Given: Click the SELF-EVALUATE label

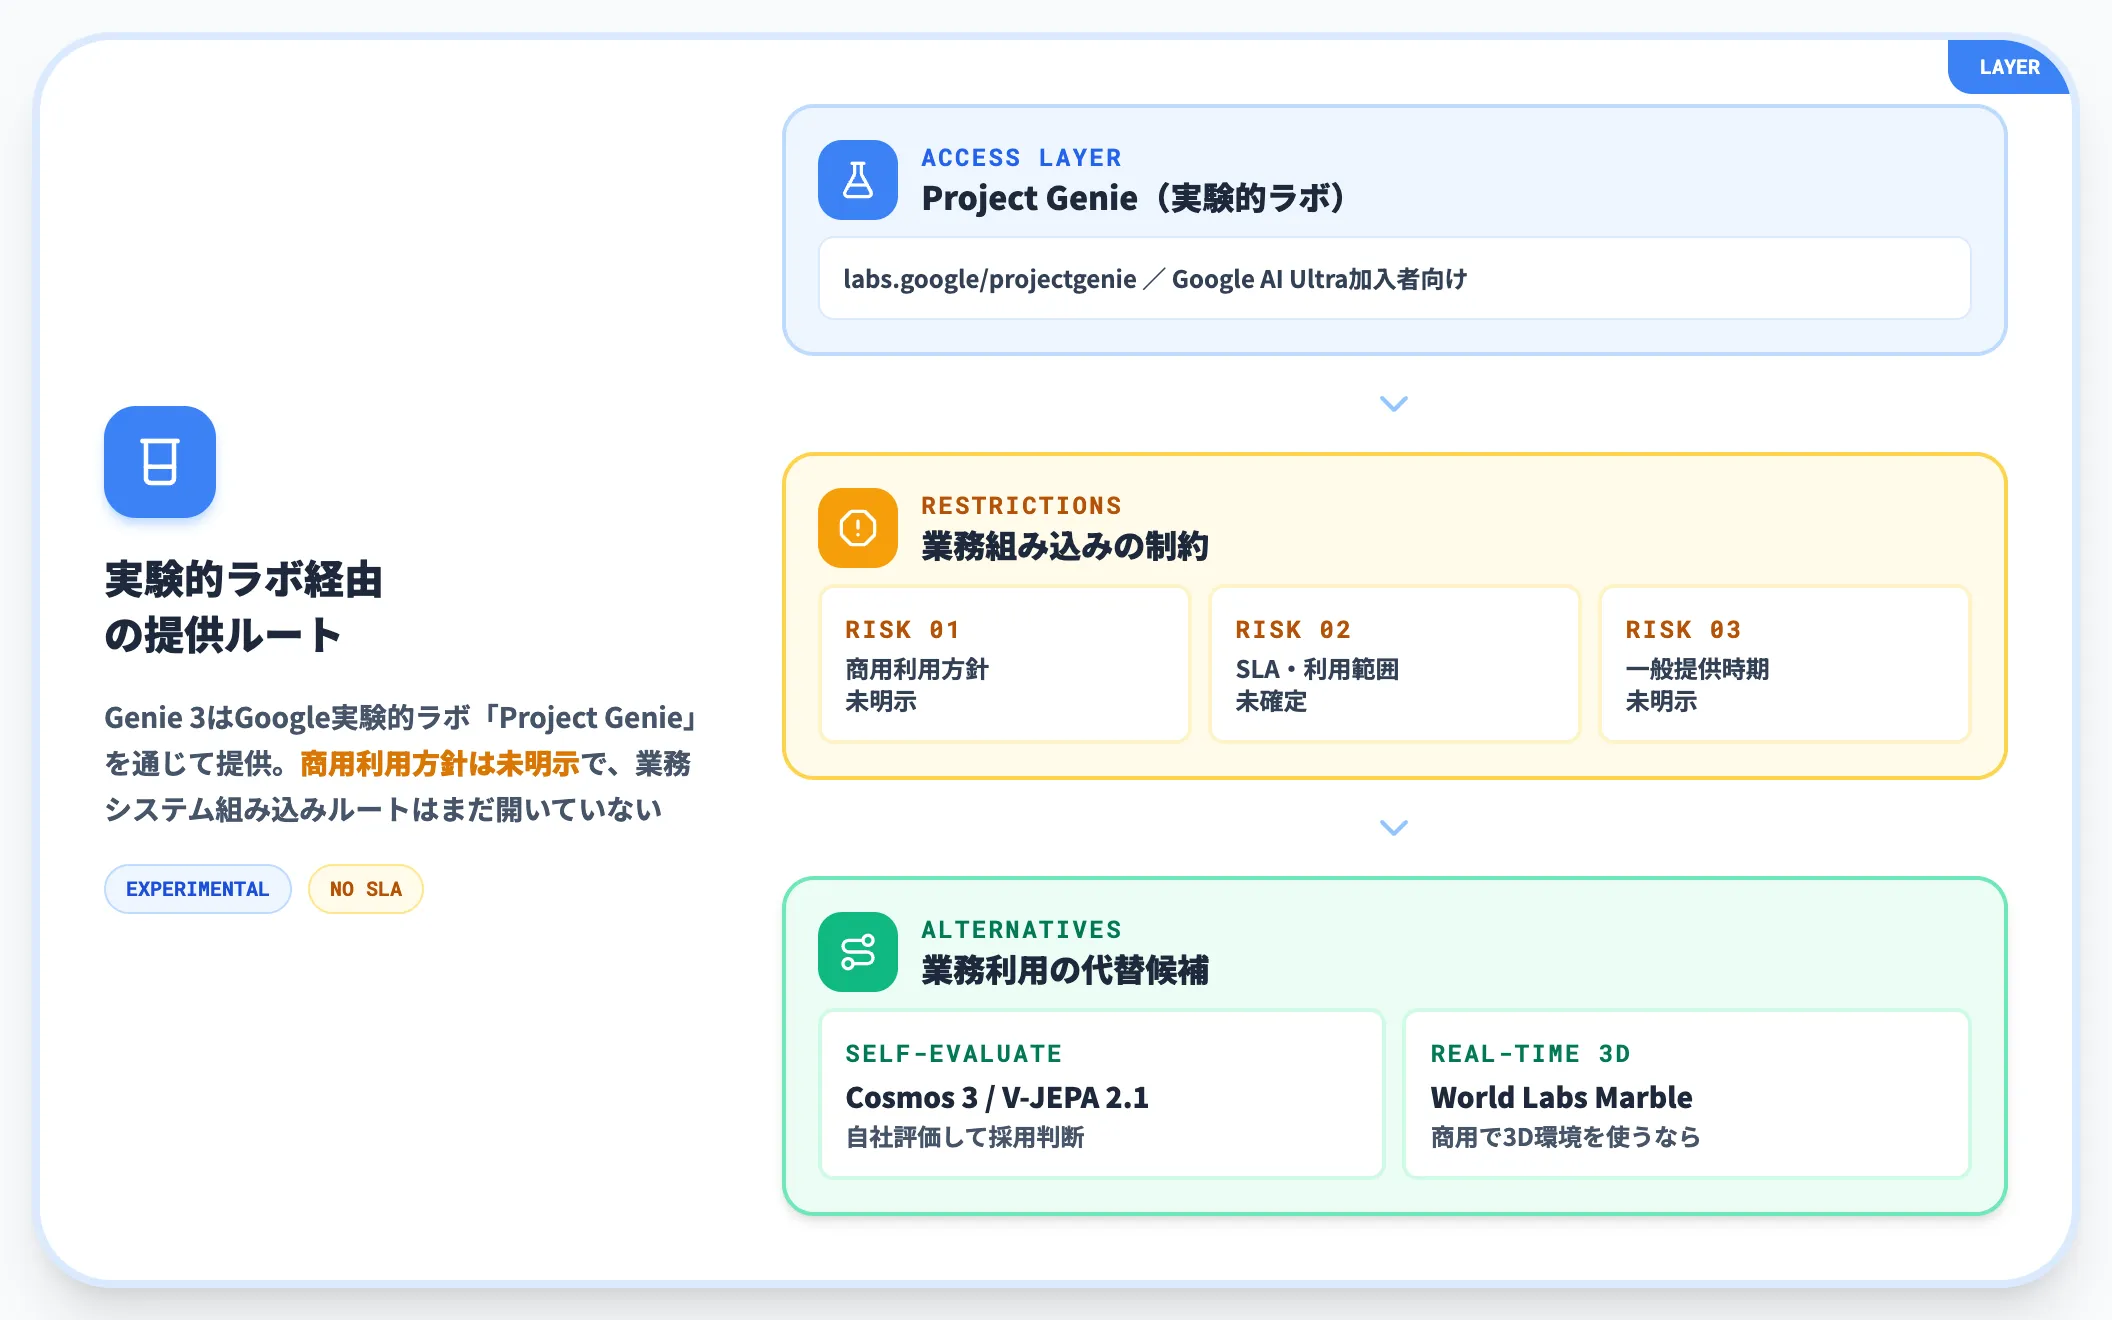Looking at the screenshot, I should [x=954, y=1054].
